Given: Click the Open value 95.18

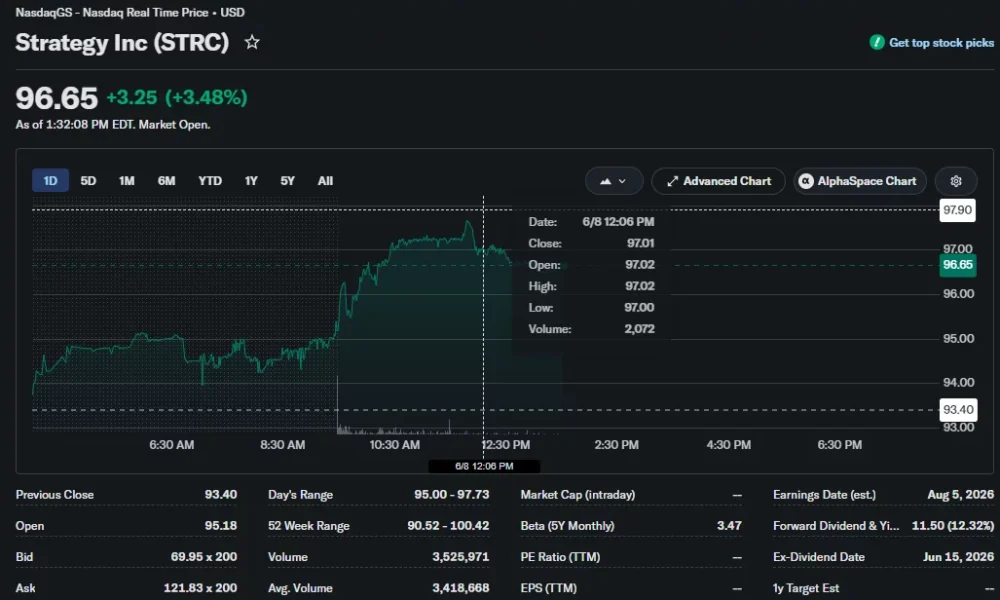Looking at the screenshot, I should (x=221, y=526).
